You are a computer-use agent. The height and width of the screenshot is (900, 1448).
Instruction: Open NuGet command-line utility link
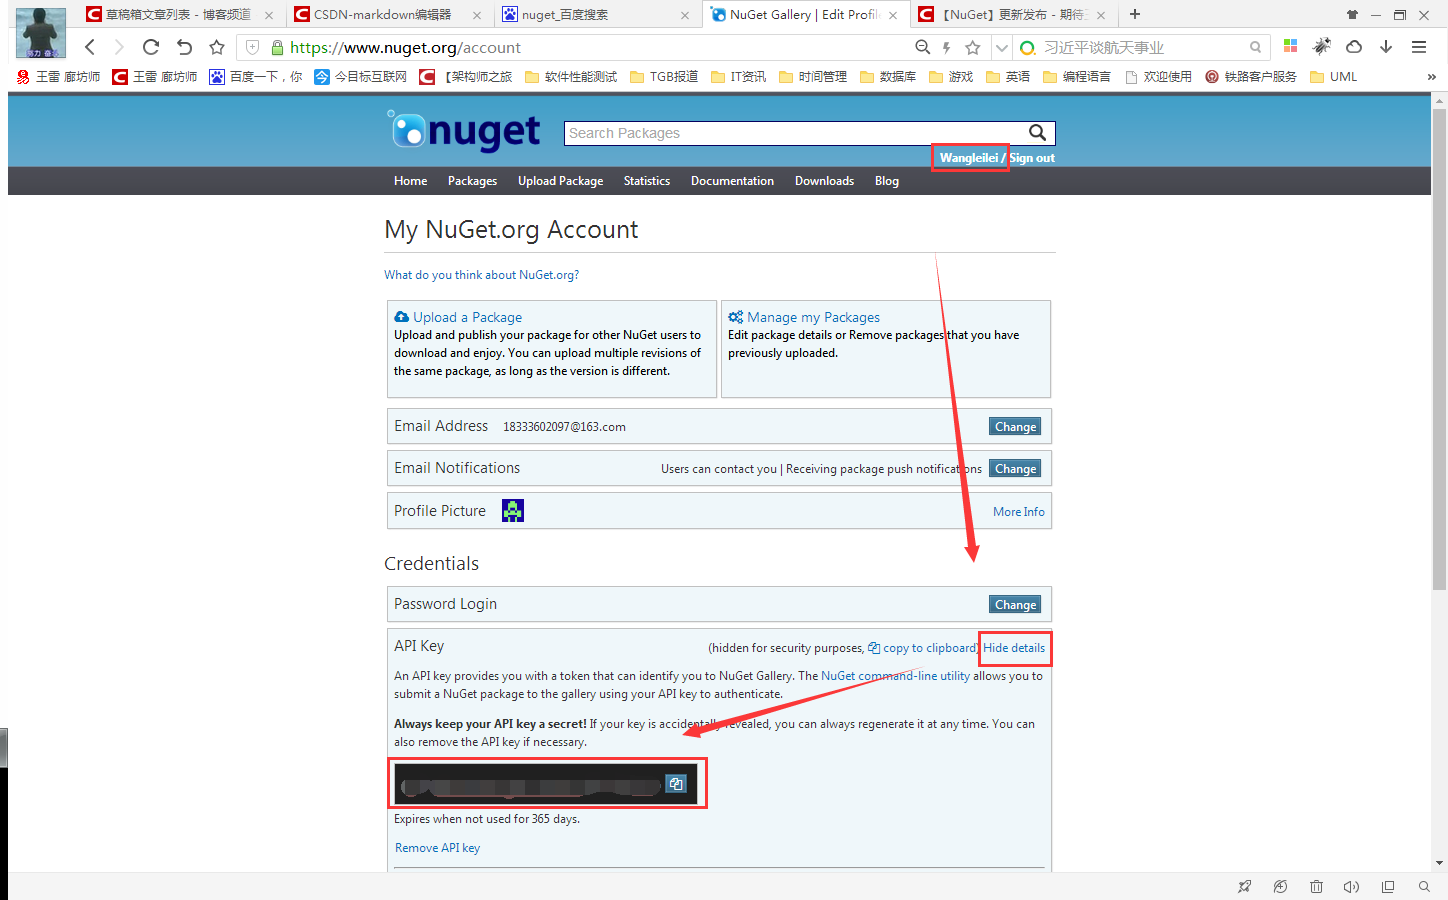pyautogui.click(x=895, y=676)
